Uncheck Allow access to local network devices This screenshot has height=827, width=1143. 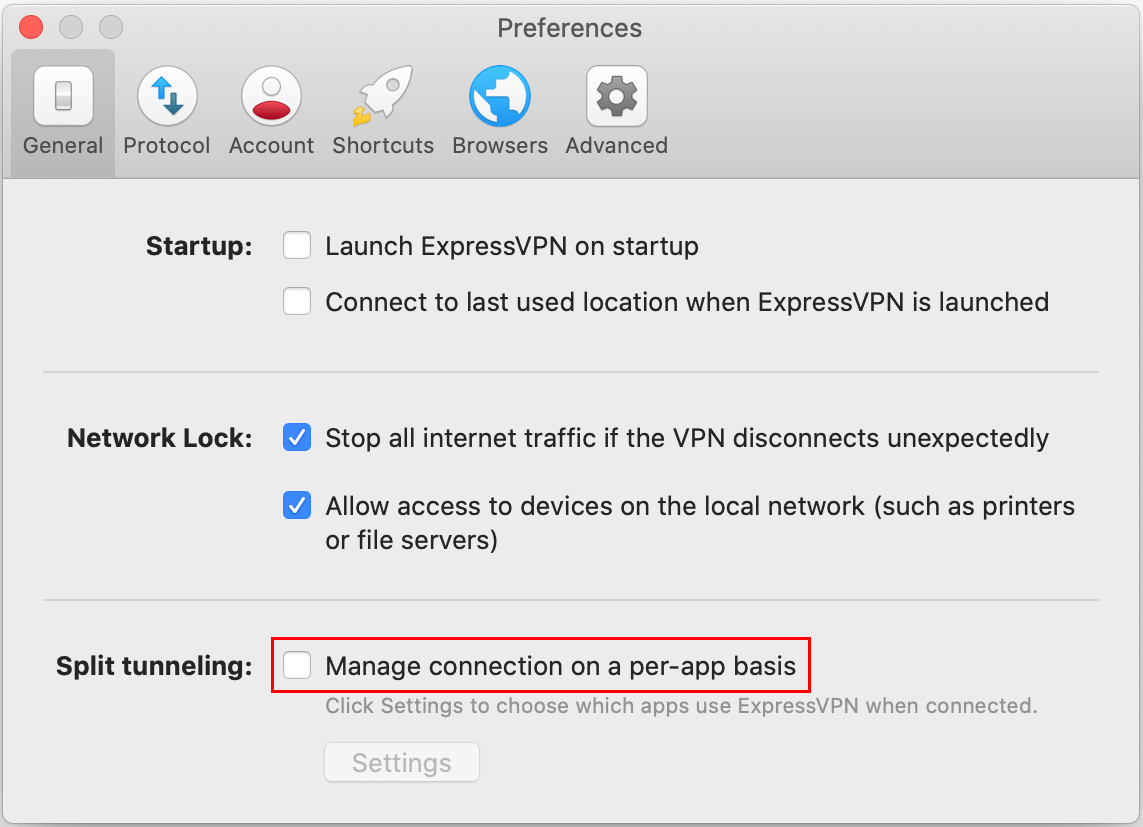[x=297, y=505]
